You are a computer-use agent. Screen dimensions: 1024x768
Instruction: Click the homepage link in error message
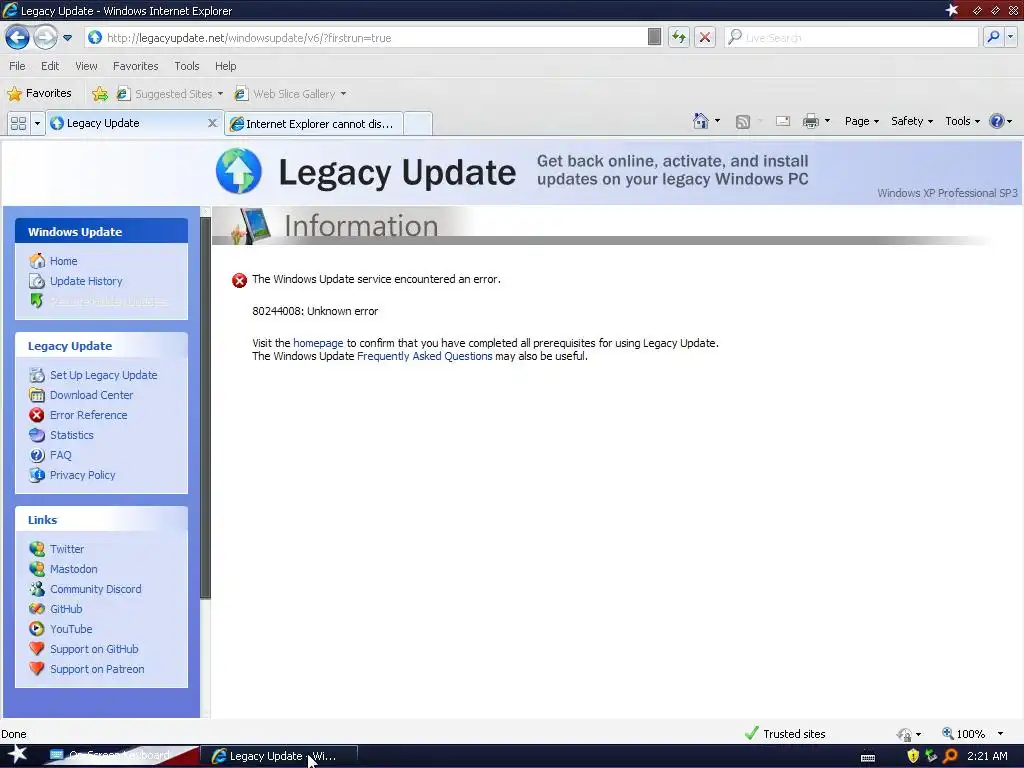coord(318,343)
